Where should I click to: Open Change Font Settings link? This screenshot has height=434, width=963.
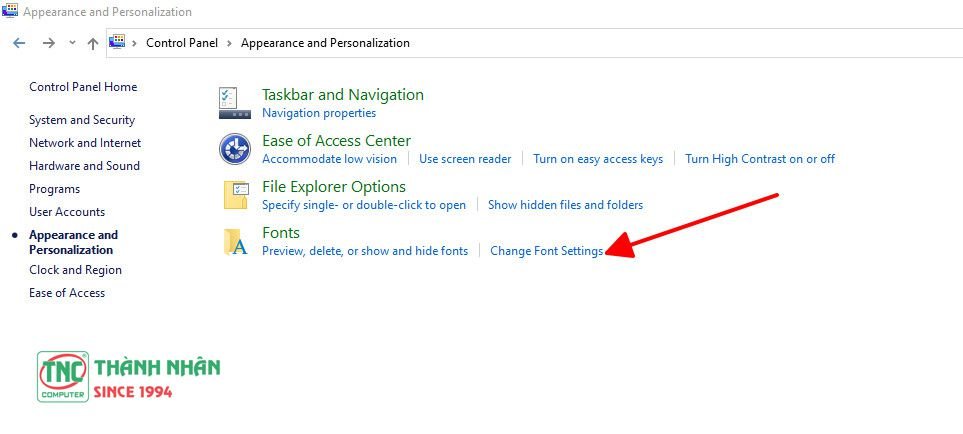pyautogui.click(x=546, y=251)
